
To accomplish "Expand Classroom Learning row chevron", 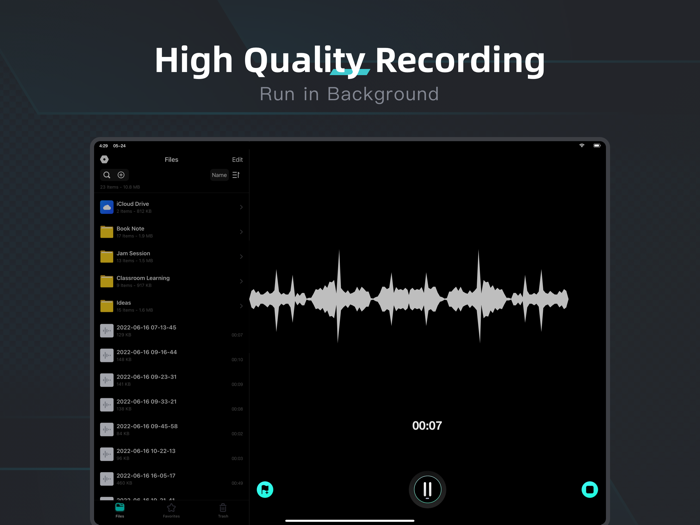I will [x=241, y=281].
